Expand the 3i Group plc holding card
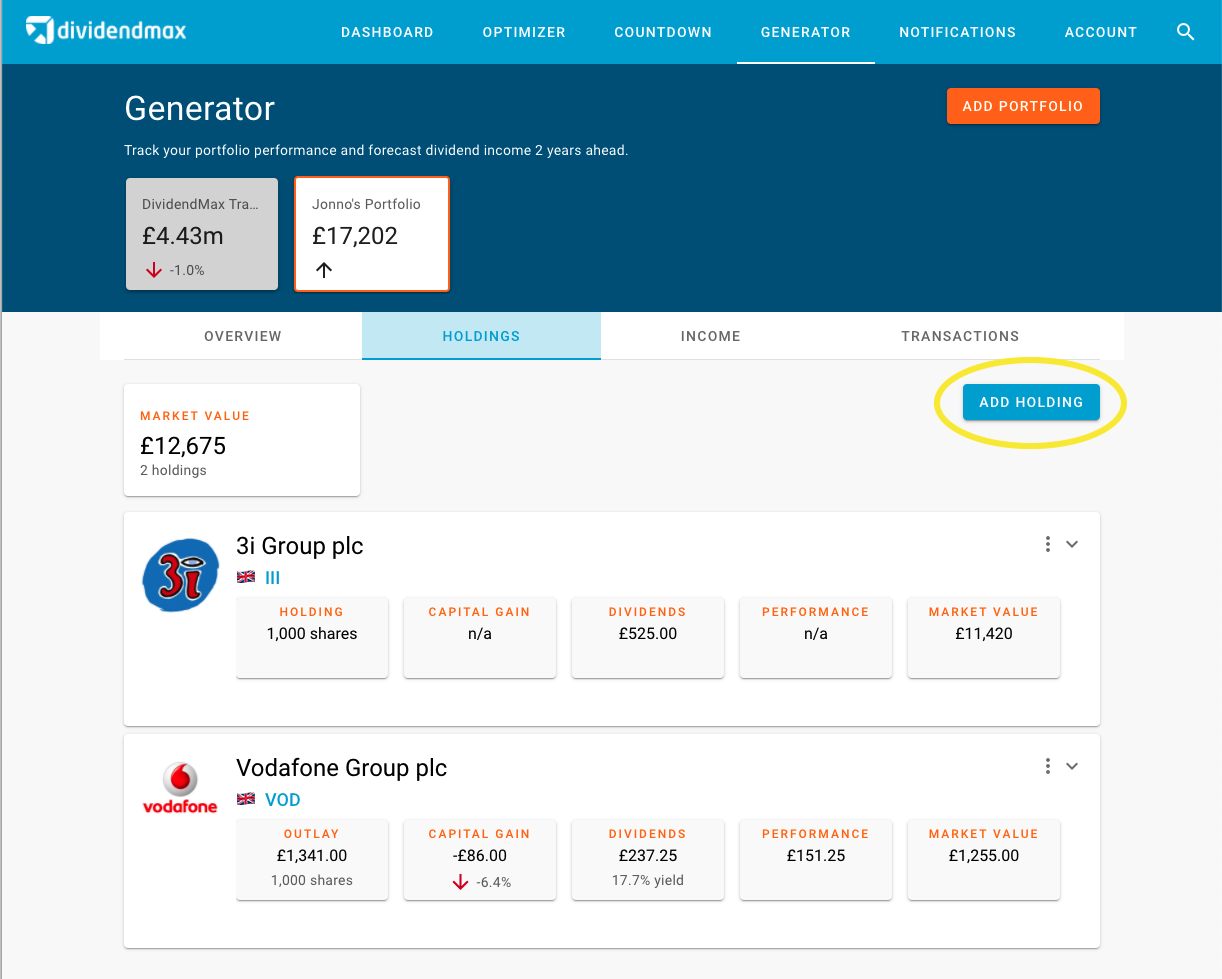Viewport: 1222px width, 979px height. click(x=1072, y=544)
